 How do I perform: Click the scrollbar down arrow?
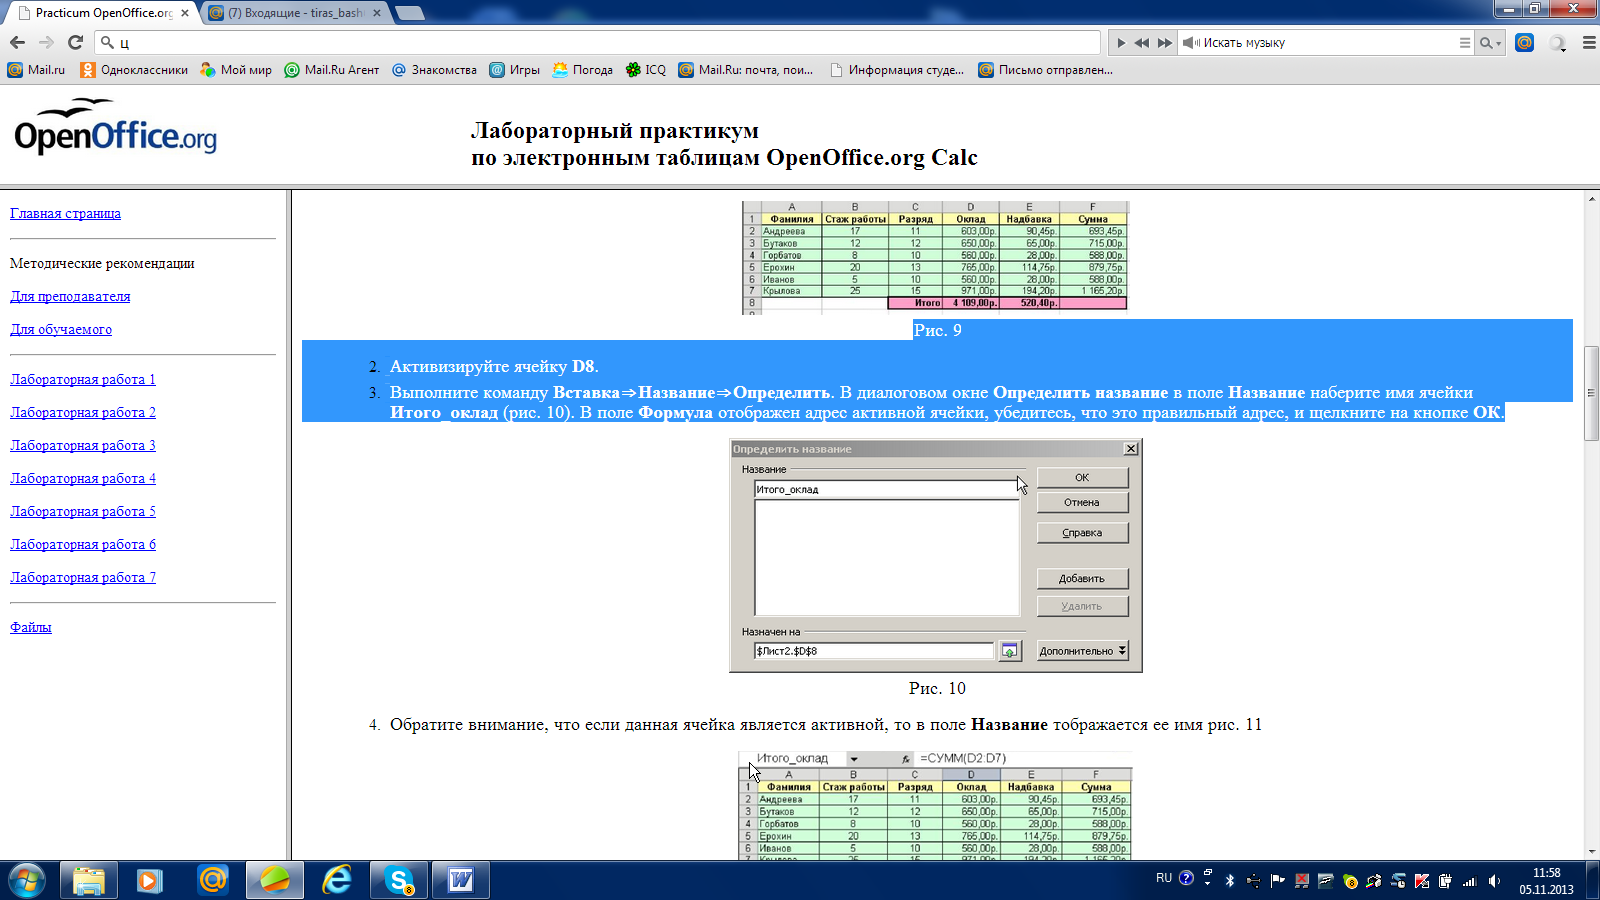[1591, 852]
